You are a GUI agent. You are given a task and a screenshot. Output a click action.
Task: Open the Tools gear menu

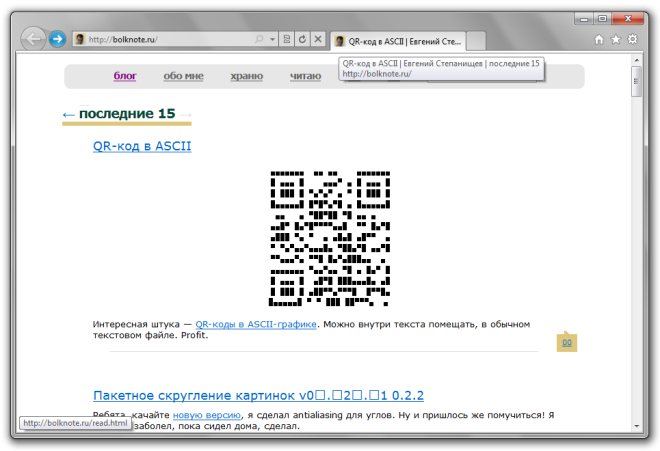632,40
